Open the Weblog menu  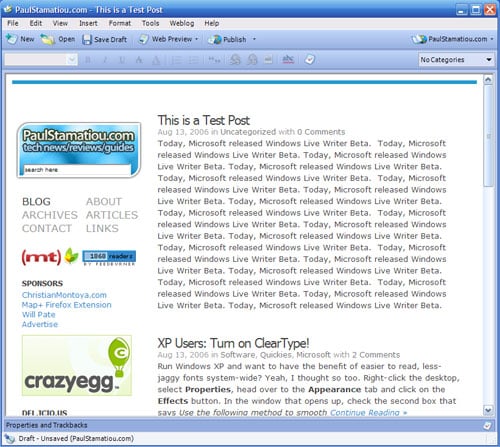click(x=182, y=23)
